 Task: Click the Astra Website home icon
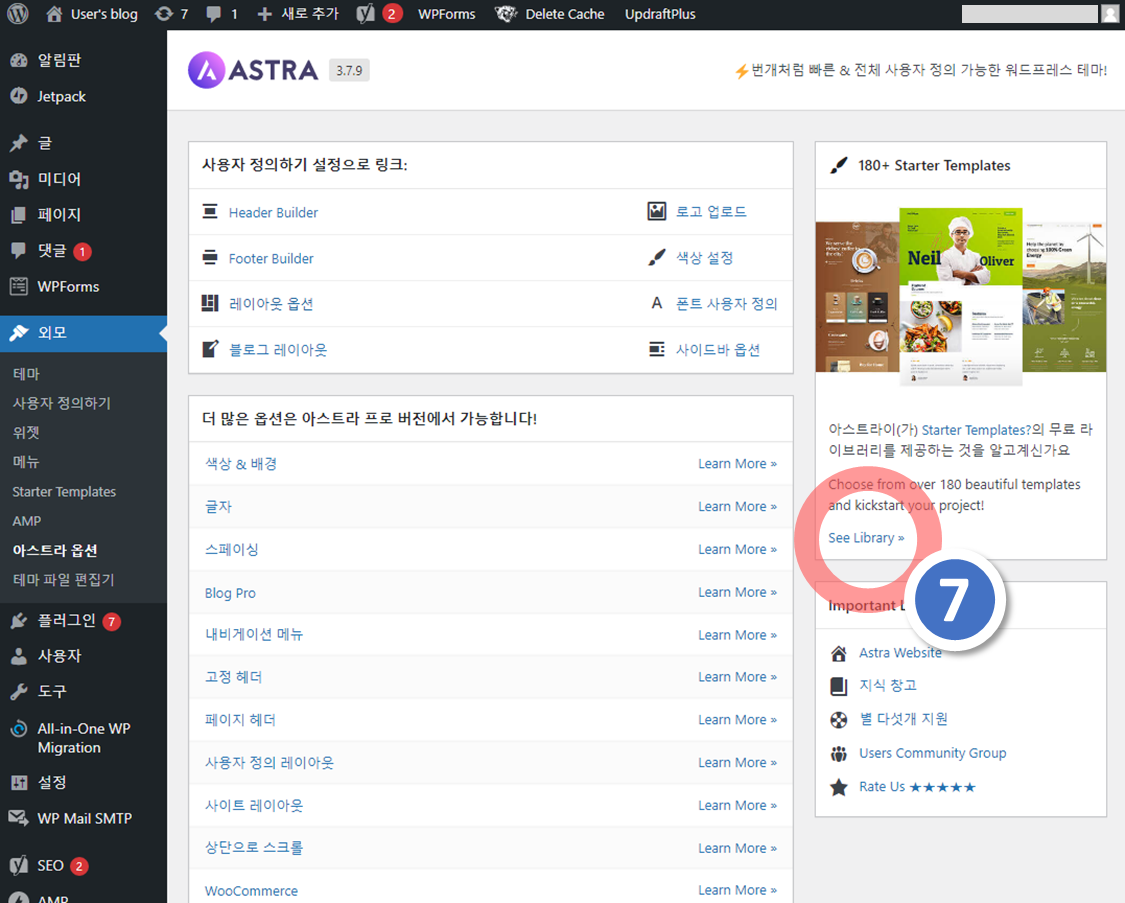(x=838, y=653)
